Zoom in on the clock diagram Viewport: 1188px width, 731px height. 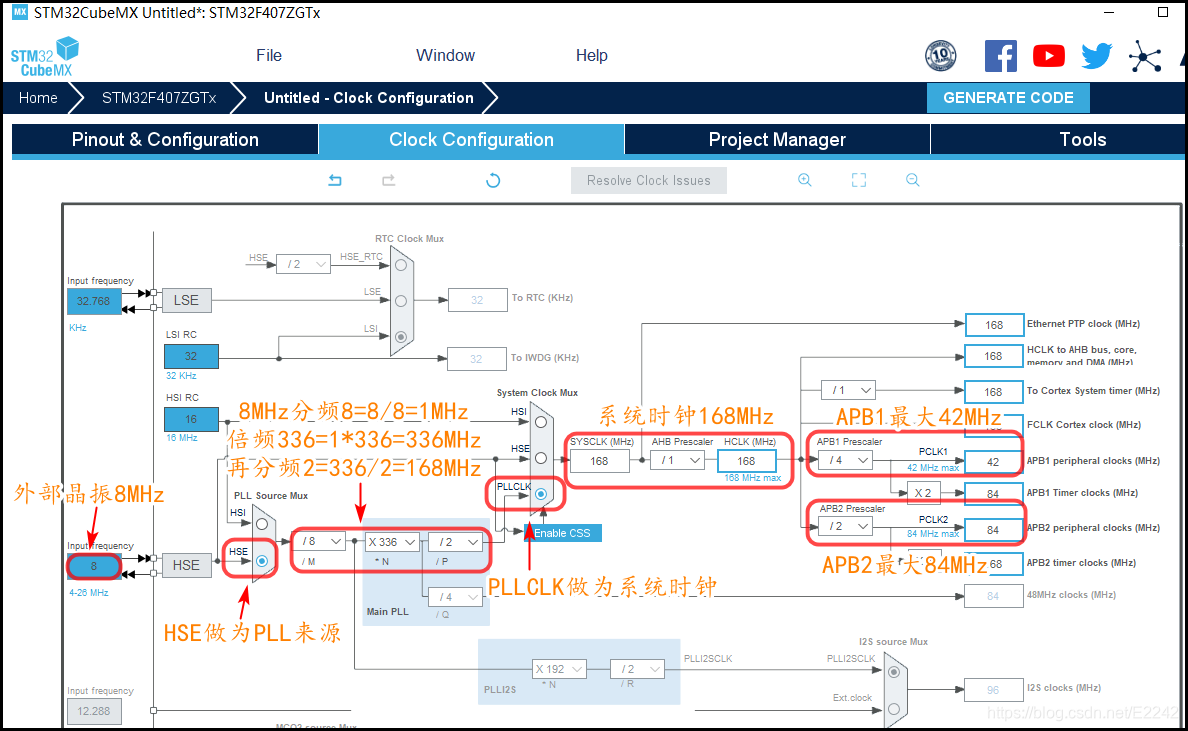click(x=805, y=180)
